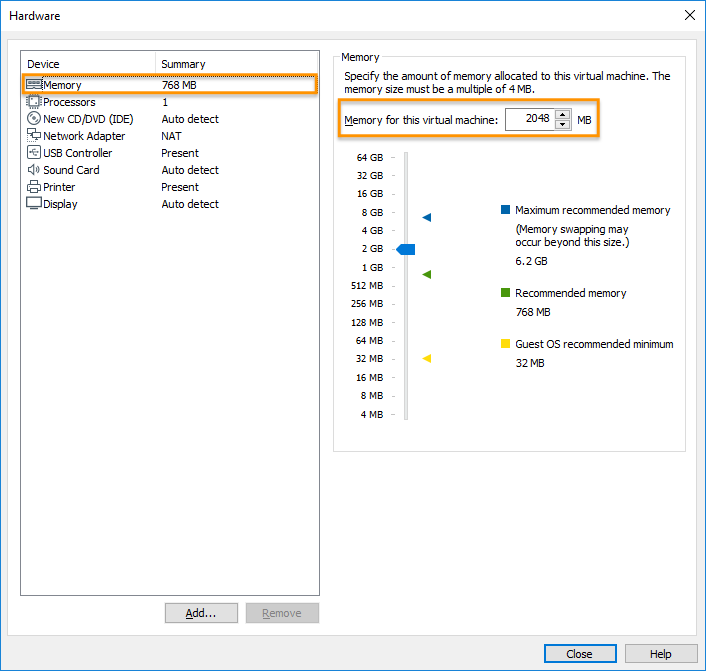This screenshot has height=671, width=706.
Task: Click the 256 MB scale label
Action: [x=367, y=304]
